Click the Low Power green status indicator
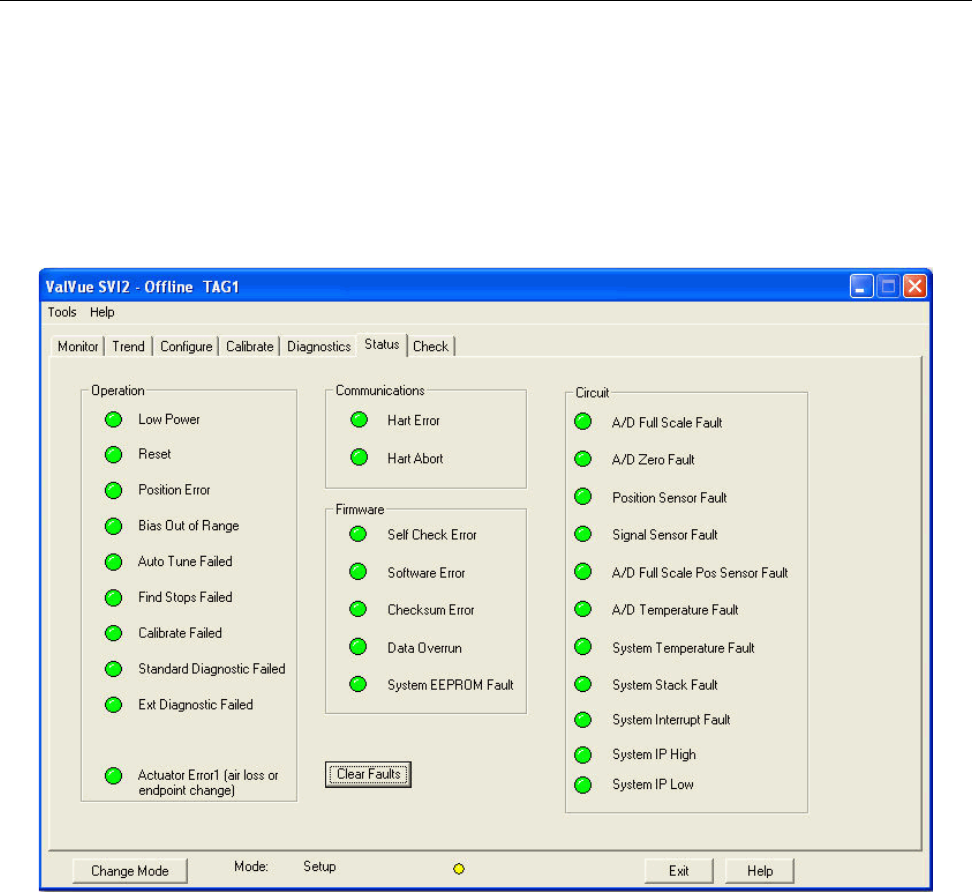 click(x=113, y=420)
